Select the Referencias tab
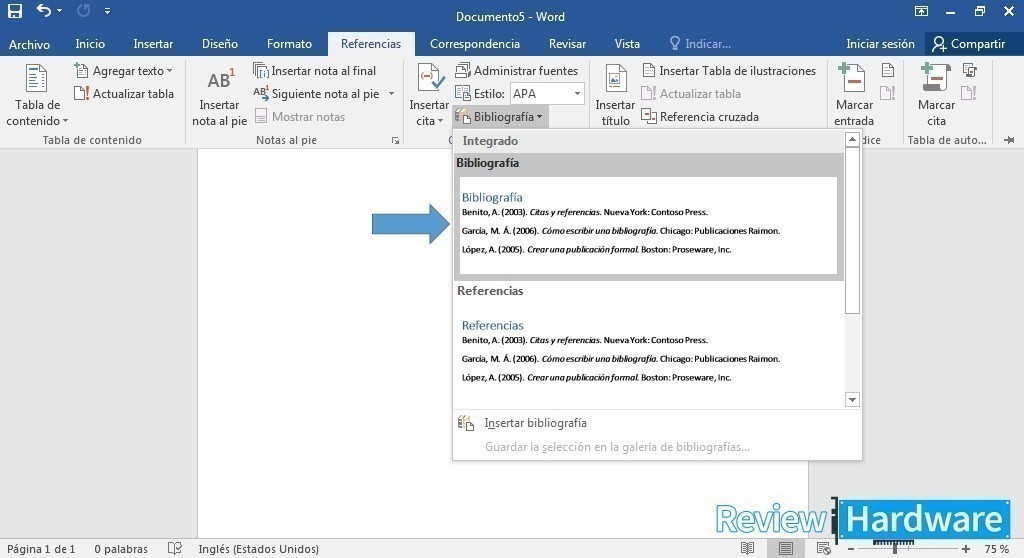 [x=371, y=44]
